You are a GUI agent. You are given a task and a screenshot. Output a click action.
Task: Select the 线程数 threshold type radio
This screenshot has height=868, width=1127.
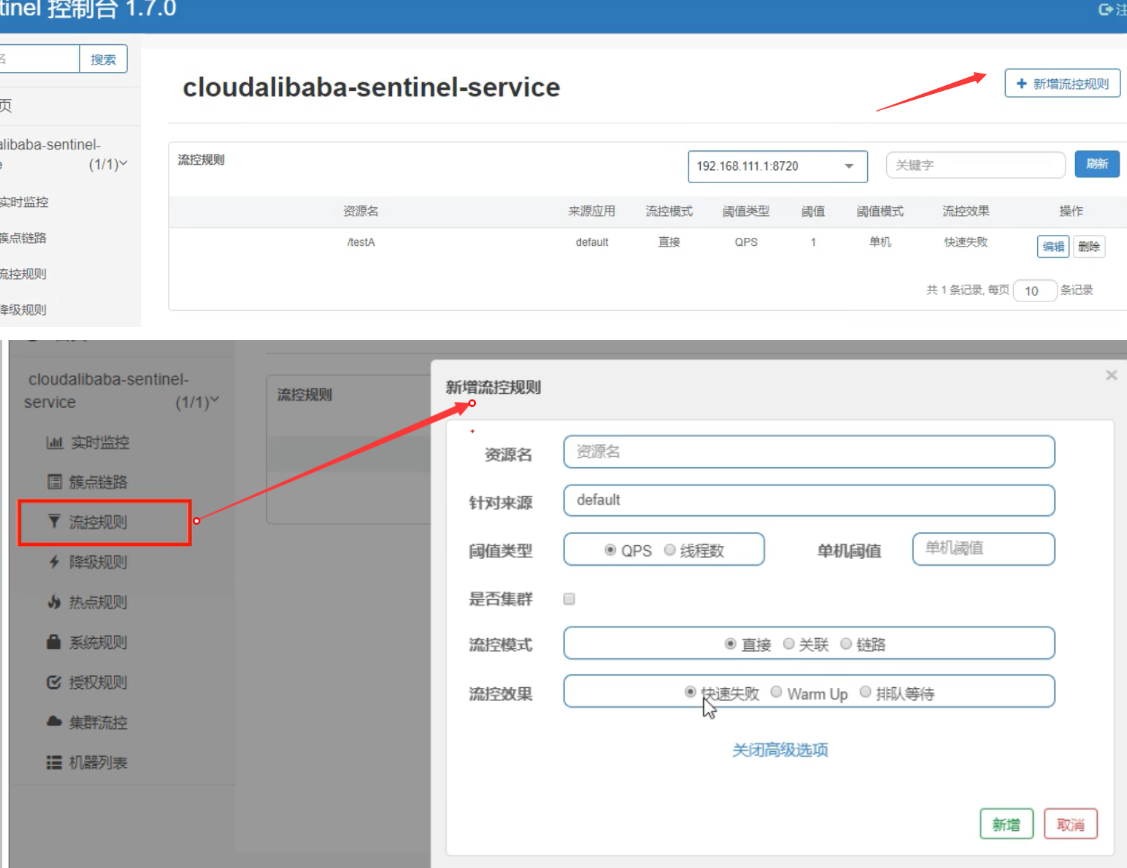[x=670, y=550]
